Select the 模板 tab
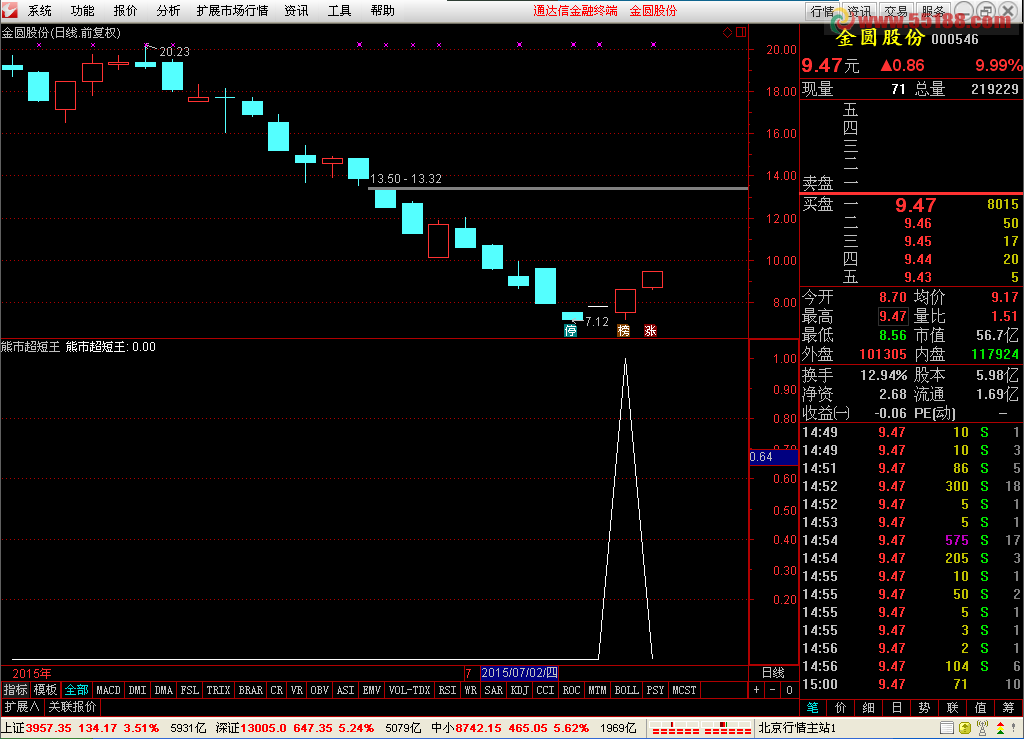 (x=46, y=690)
